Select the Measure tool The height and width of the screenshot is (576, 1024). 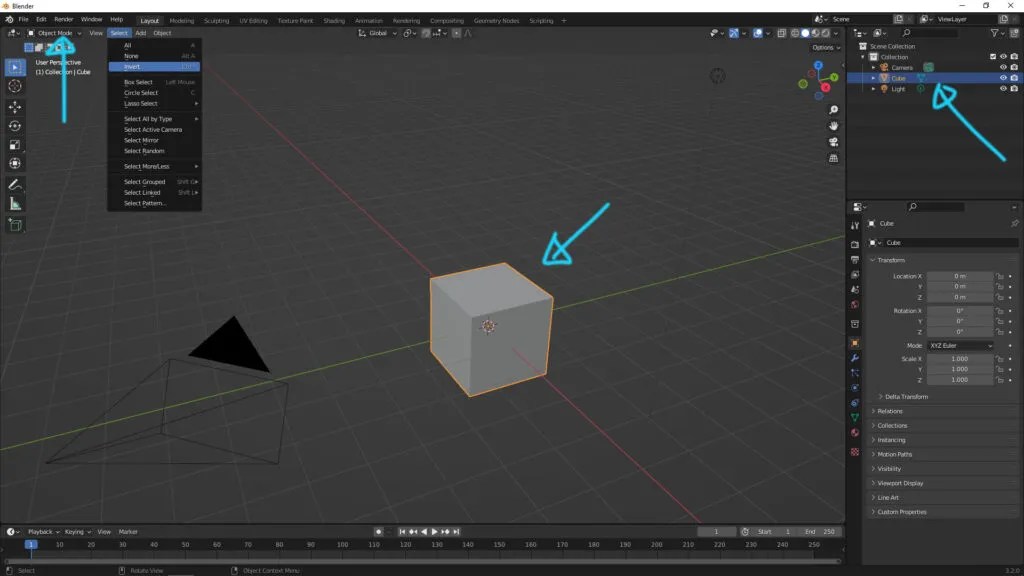point(14,204)
